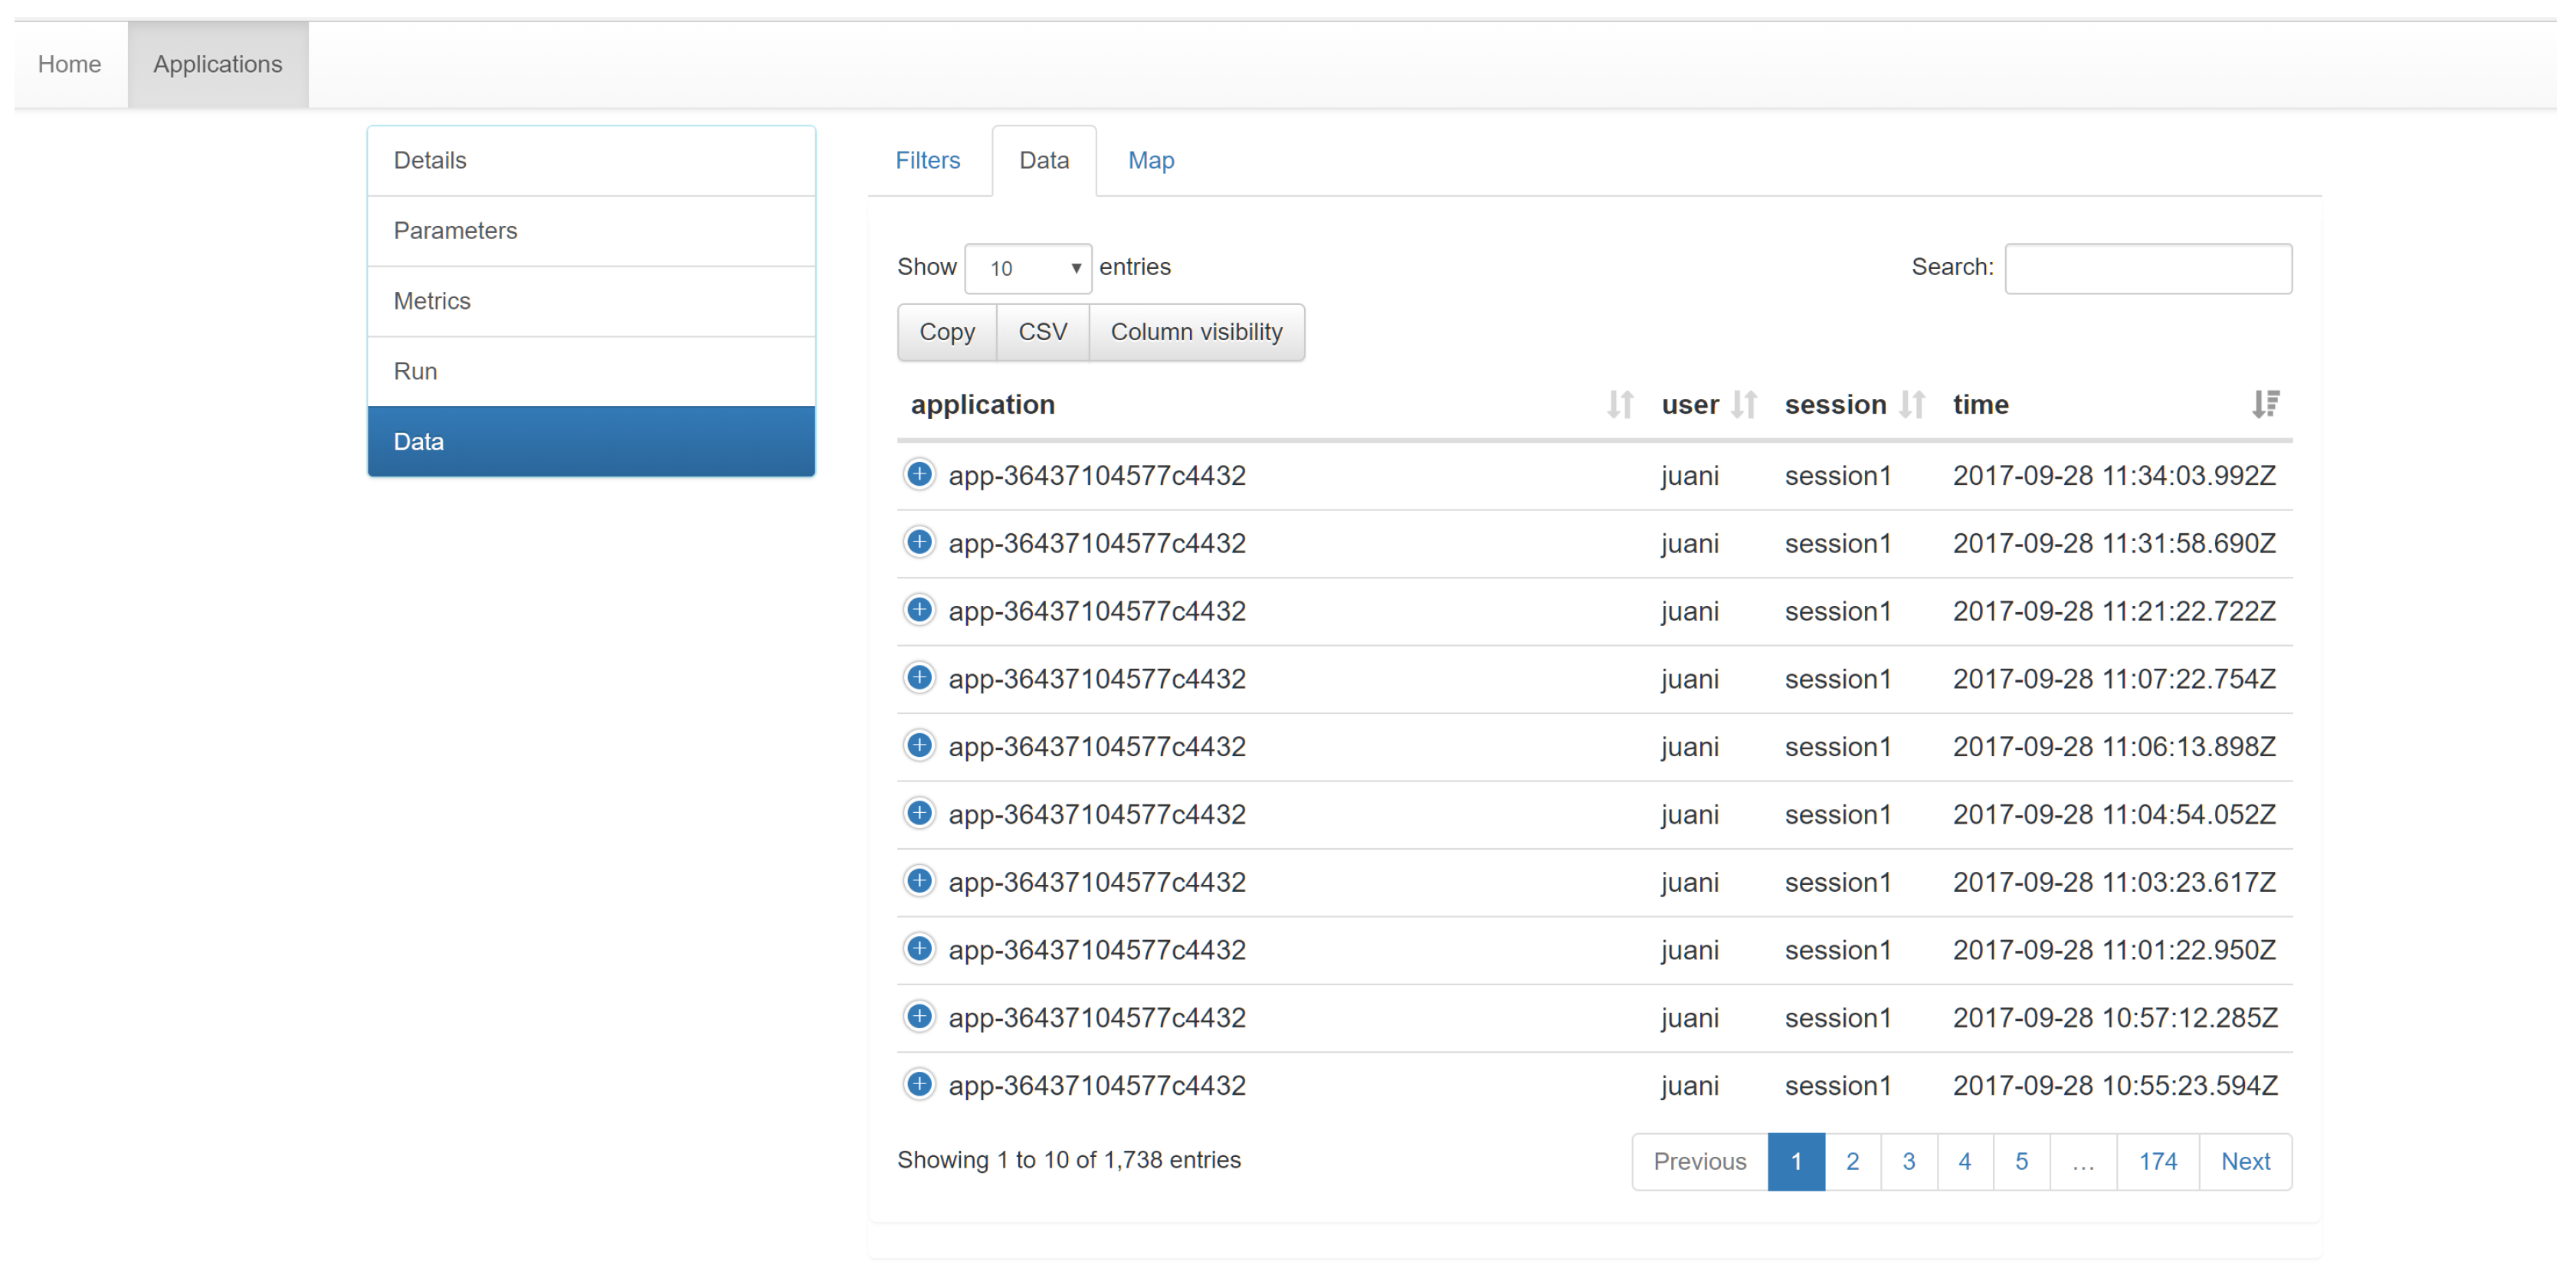This screenshot has width=2576, height=1281.
Task: Select the Data tab
Action: coord(1044,160)
